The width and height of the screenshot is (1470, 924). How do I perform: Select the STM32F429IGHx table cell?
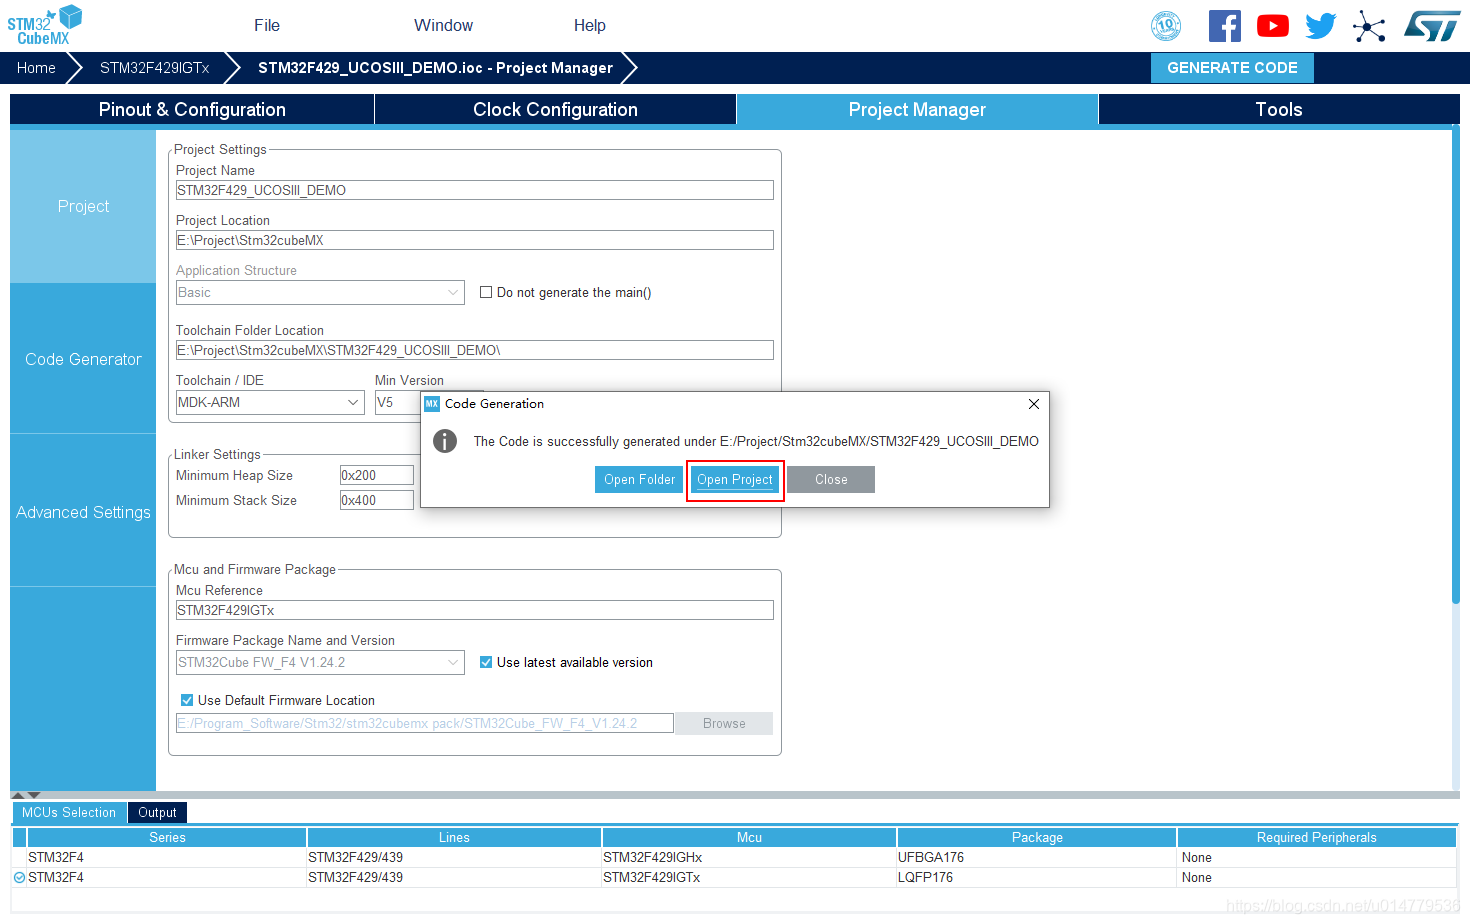(x=749, y=858)
